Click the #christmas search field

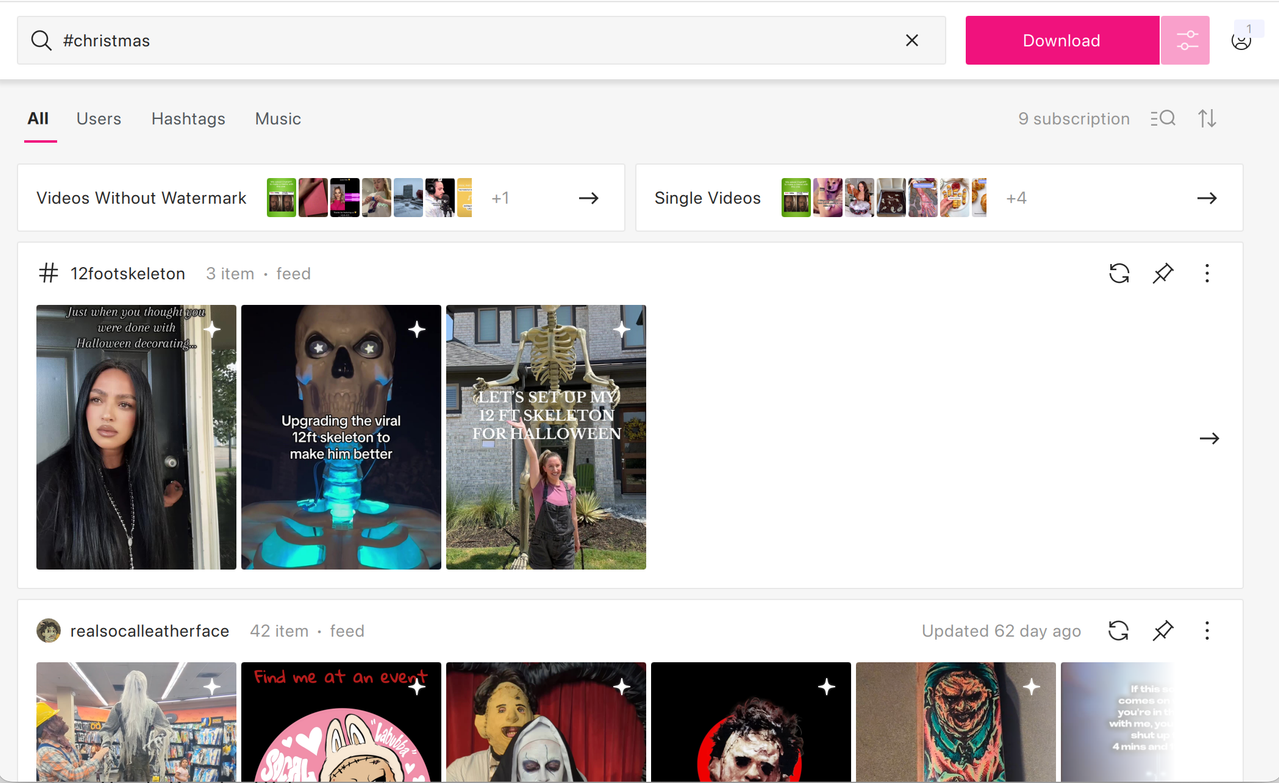(x=481, y=41)
